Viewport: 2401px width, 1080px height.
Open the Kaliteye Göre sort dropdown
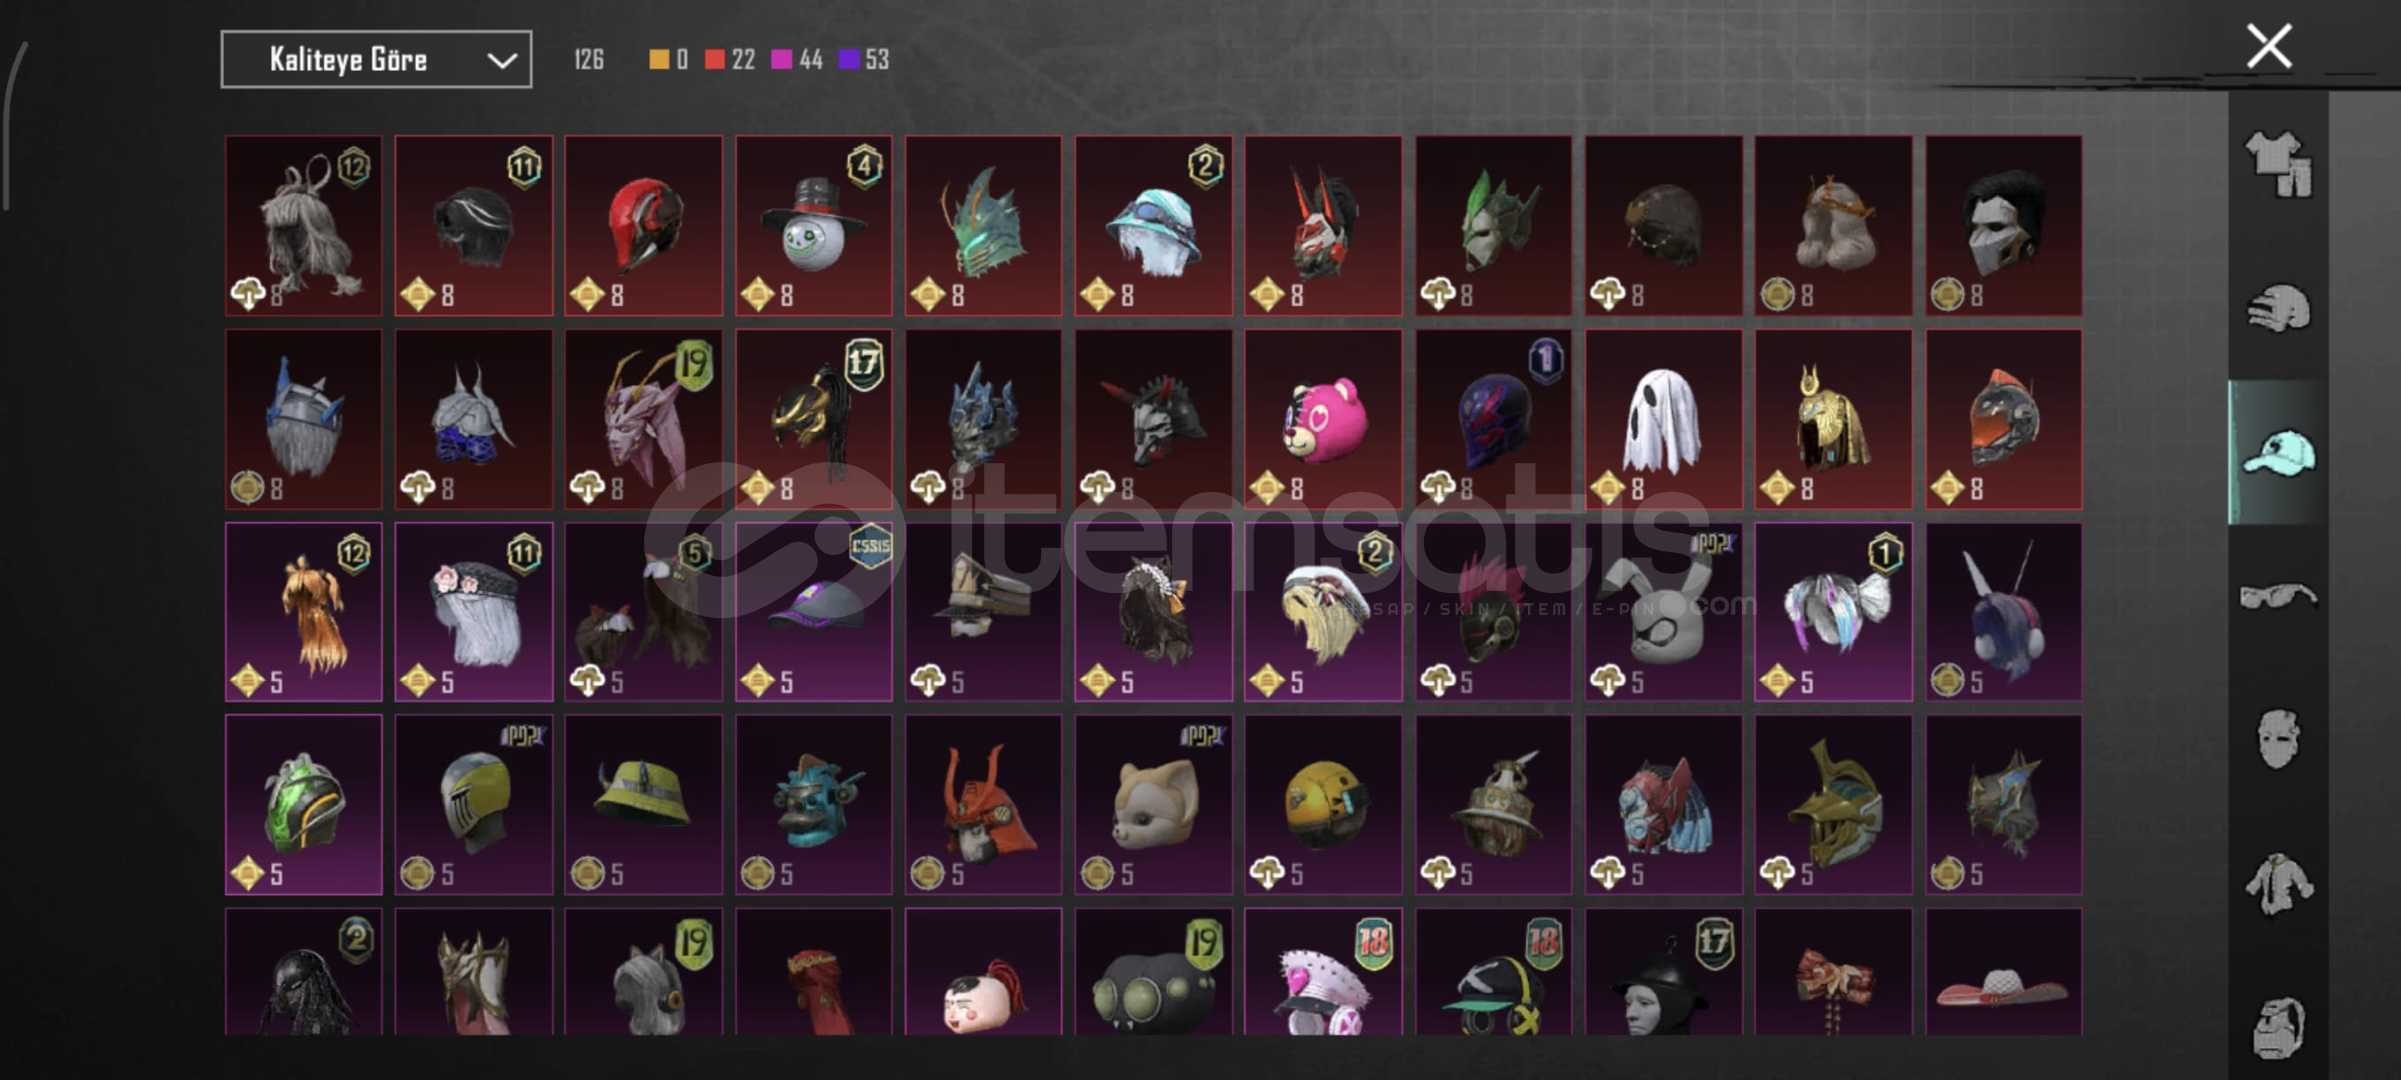pos(376,60)
